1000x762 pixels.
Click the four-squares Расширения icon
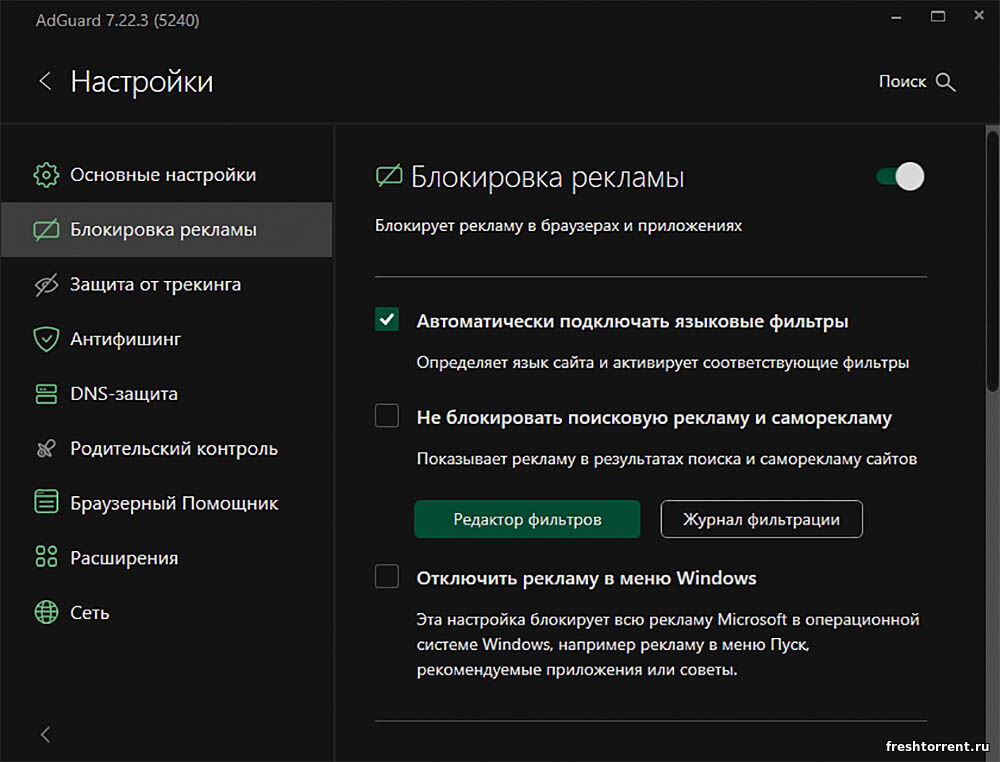46,558
